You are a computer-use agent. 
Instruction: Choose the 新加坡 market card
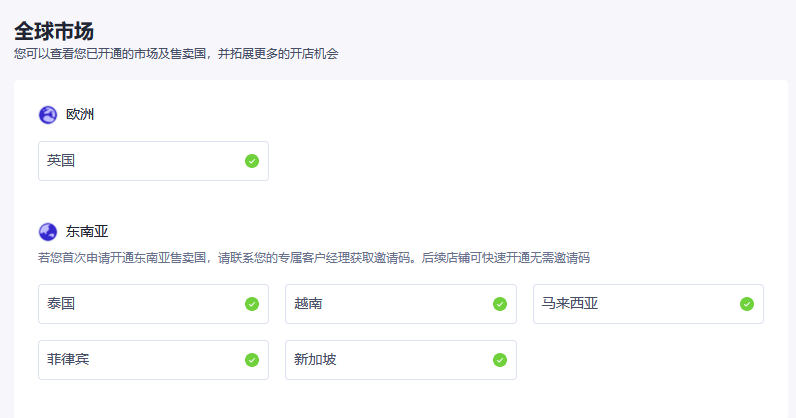(401, 360)
